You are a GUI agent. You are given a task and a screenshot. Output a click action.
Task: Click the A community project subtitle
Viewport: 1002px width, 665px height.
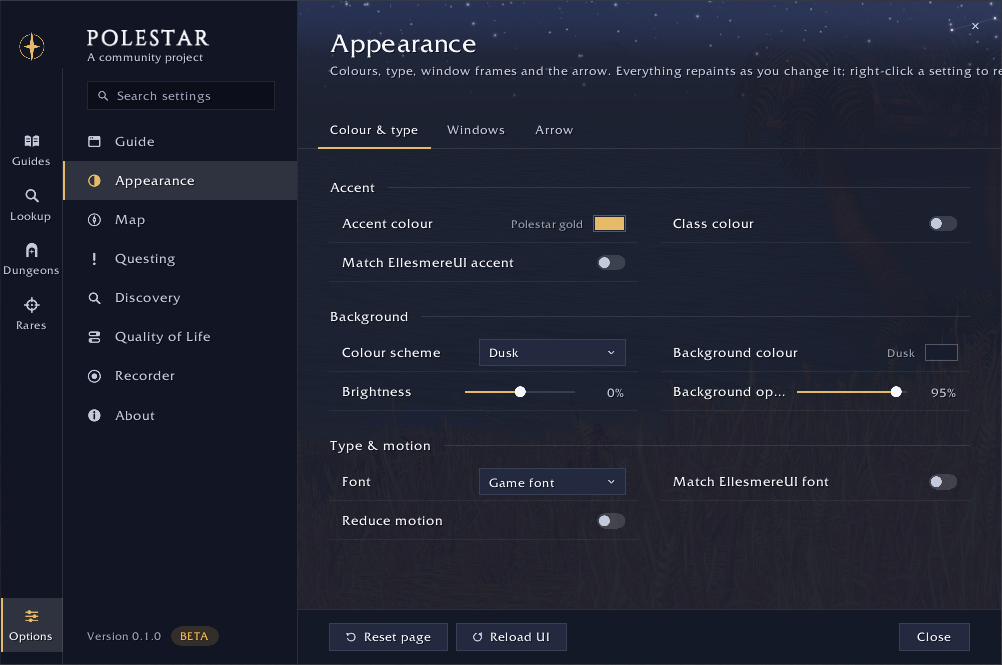(x=145, y=57)
